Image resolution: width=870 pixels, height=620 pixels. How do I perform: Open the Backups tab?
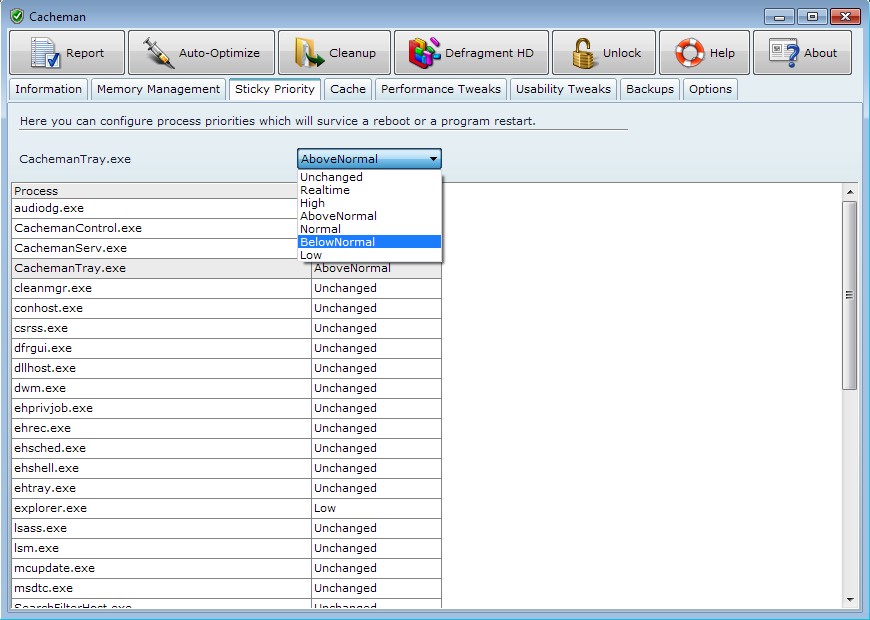point(650,89)
